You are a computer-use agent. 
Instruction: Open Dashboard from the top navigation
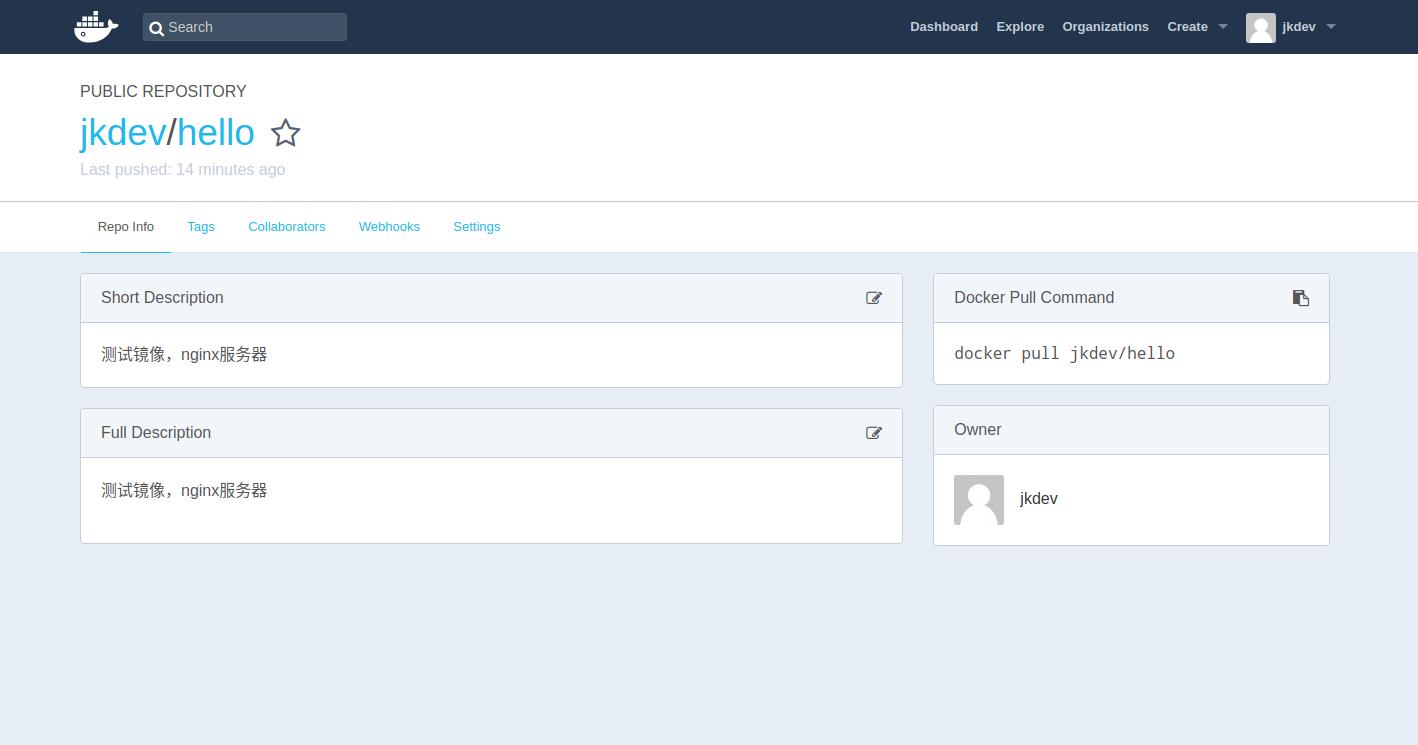(943, 27)
